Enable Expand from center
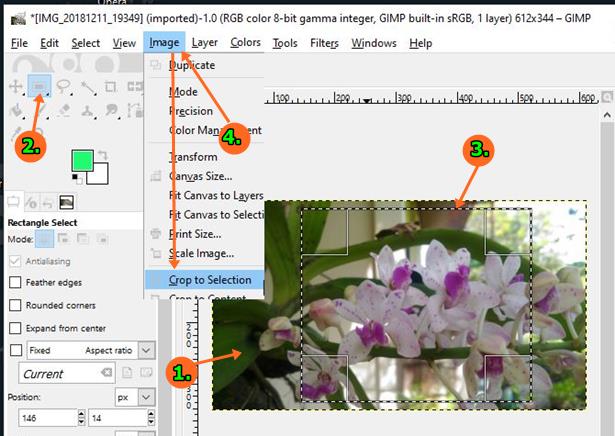The height and width of the screenshot is (436, 615). point(15,328)
